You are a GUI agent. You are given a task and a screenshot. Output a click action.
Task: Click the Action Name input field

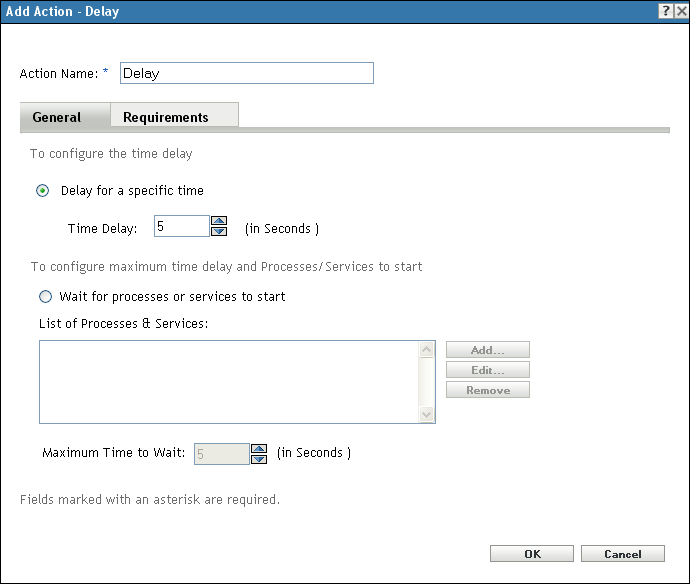(x=247, y=73)
